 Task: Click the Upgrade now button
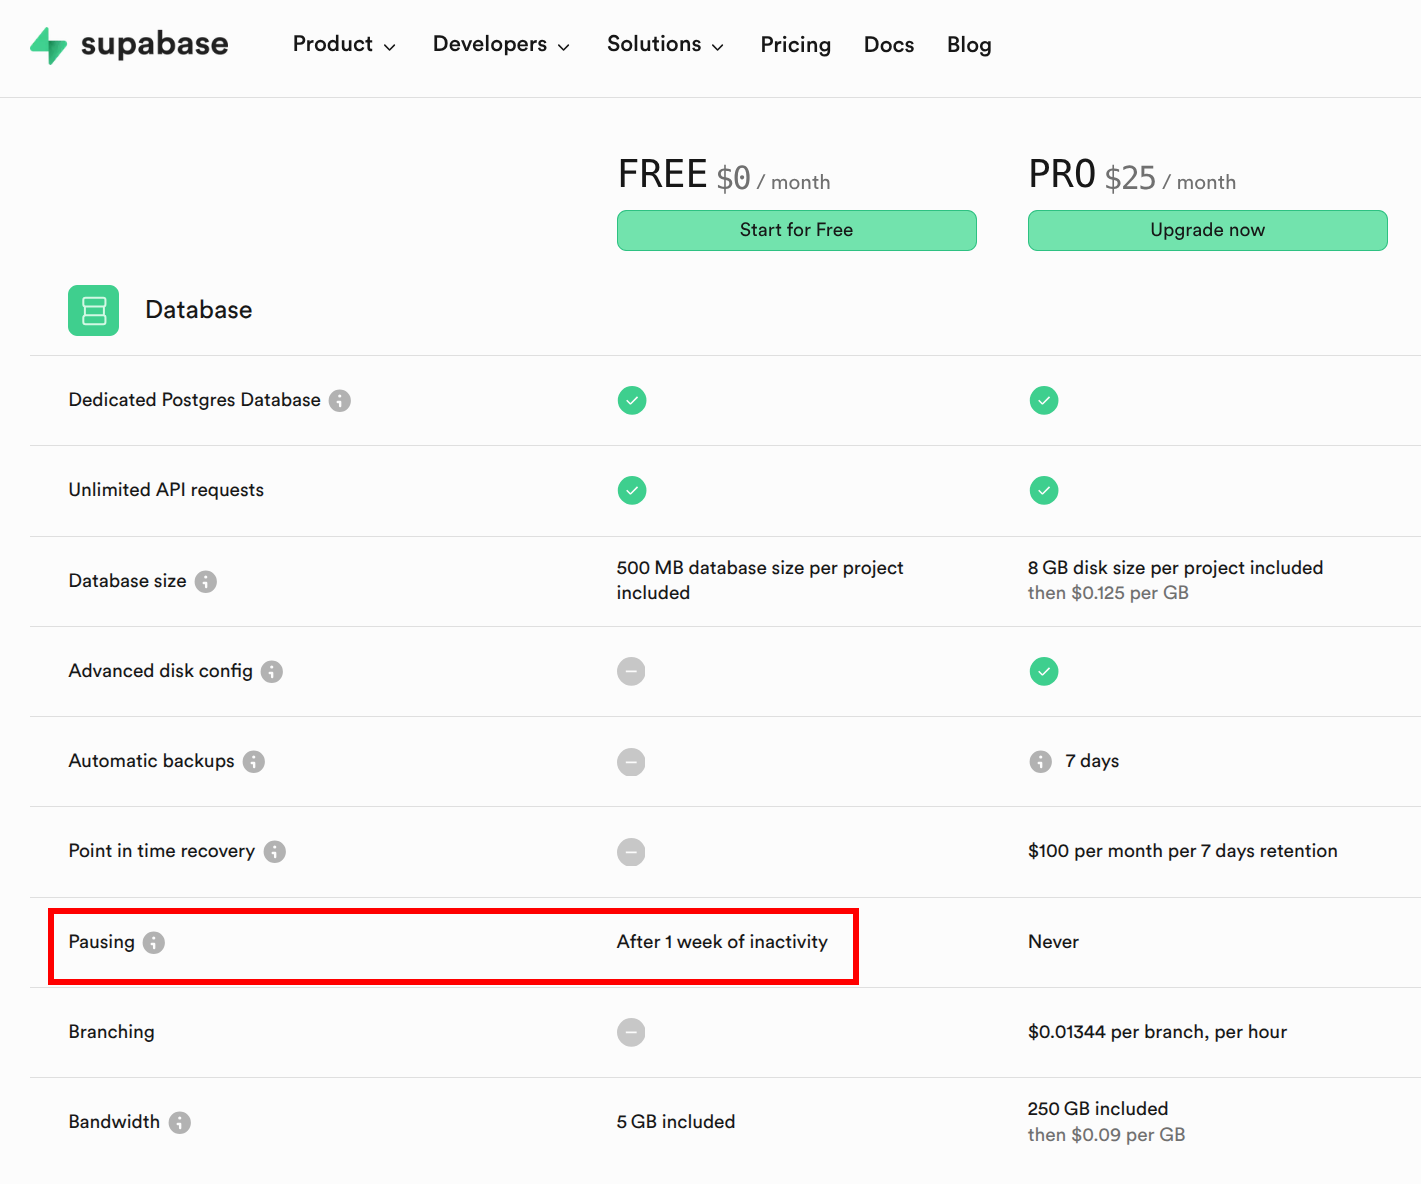pyautogui.click(x=1207, y=230)
